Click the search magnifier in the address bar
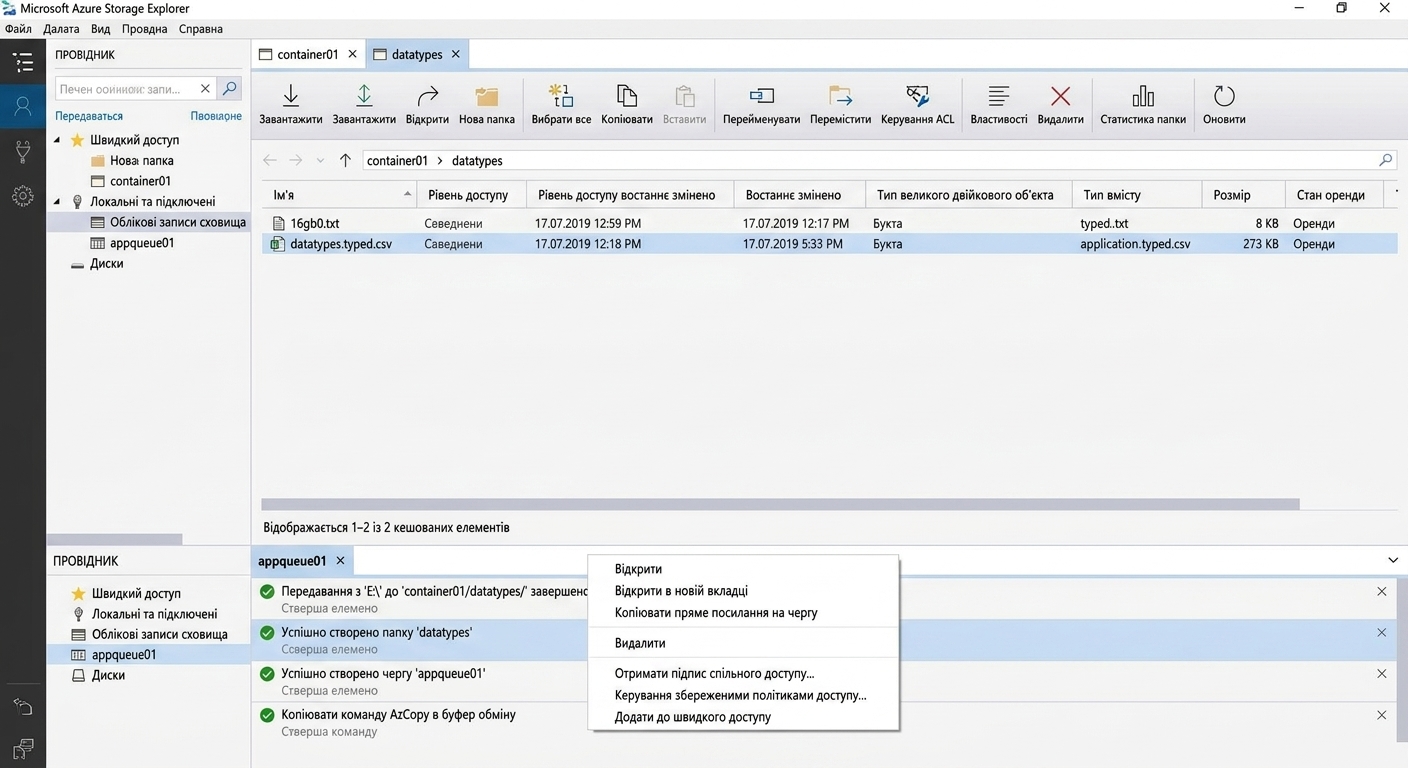The width and height of the screenshot is (1408, 768). point(1385,160)
